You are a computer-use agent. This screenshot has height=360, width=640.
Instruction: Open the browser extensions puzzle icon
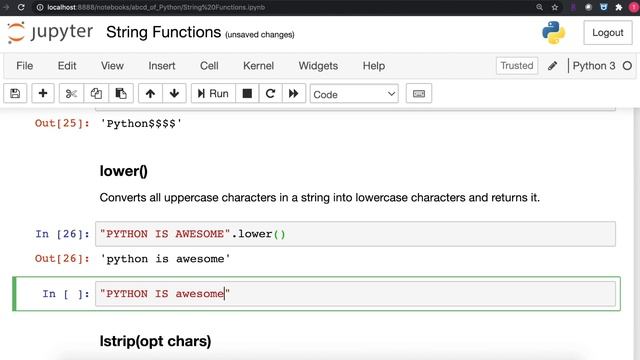(x=619, y=7)
